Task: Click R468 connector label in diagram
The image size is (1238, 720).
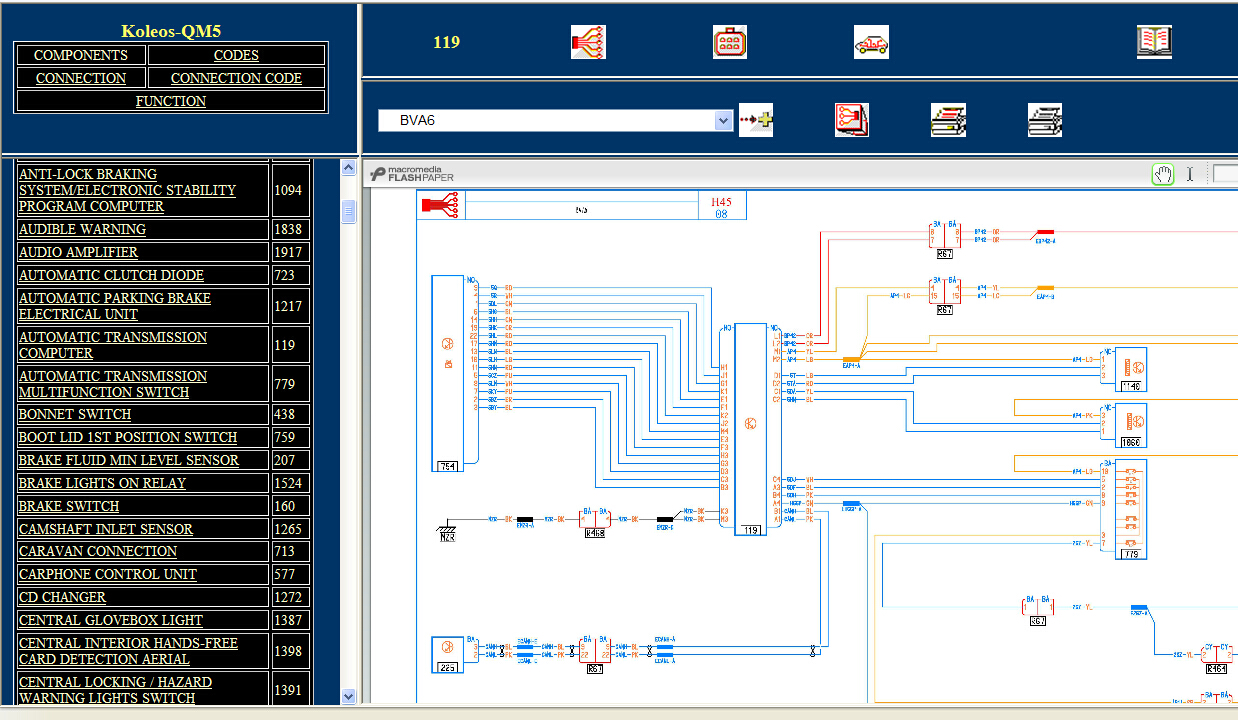Action: [595, 534]
